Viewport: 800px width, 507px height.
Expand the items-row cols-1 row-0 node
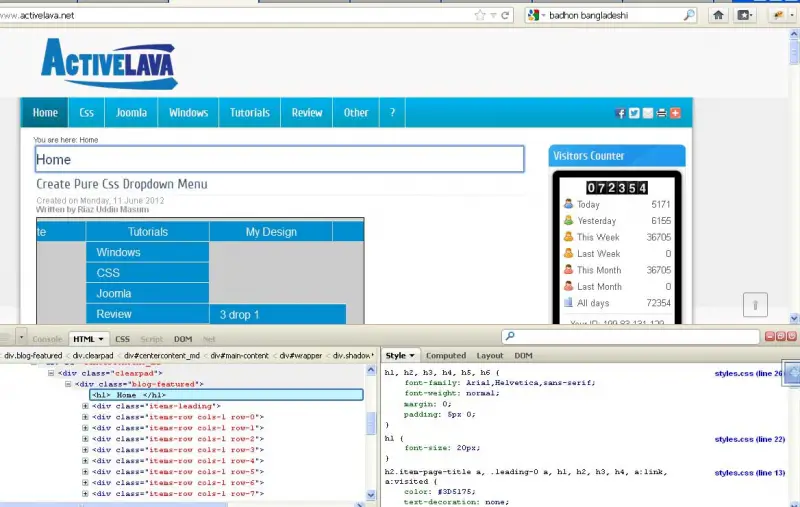[x=85, y=417]
